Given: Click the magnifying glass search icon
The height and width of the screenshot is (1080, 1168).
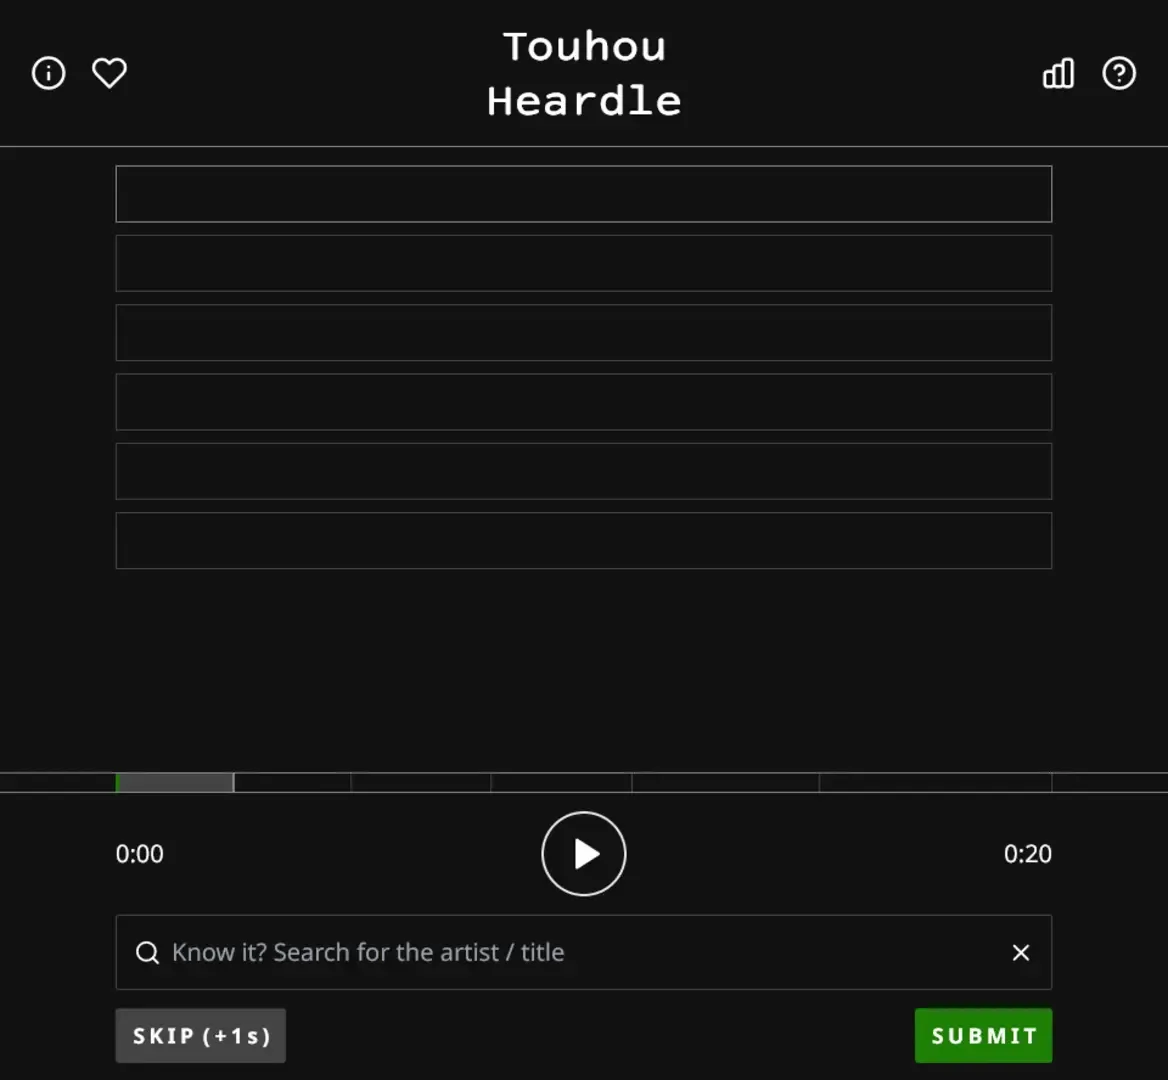Looking at the screenshot, I should [x=147, y=953].
